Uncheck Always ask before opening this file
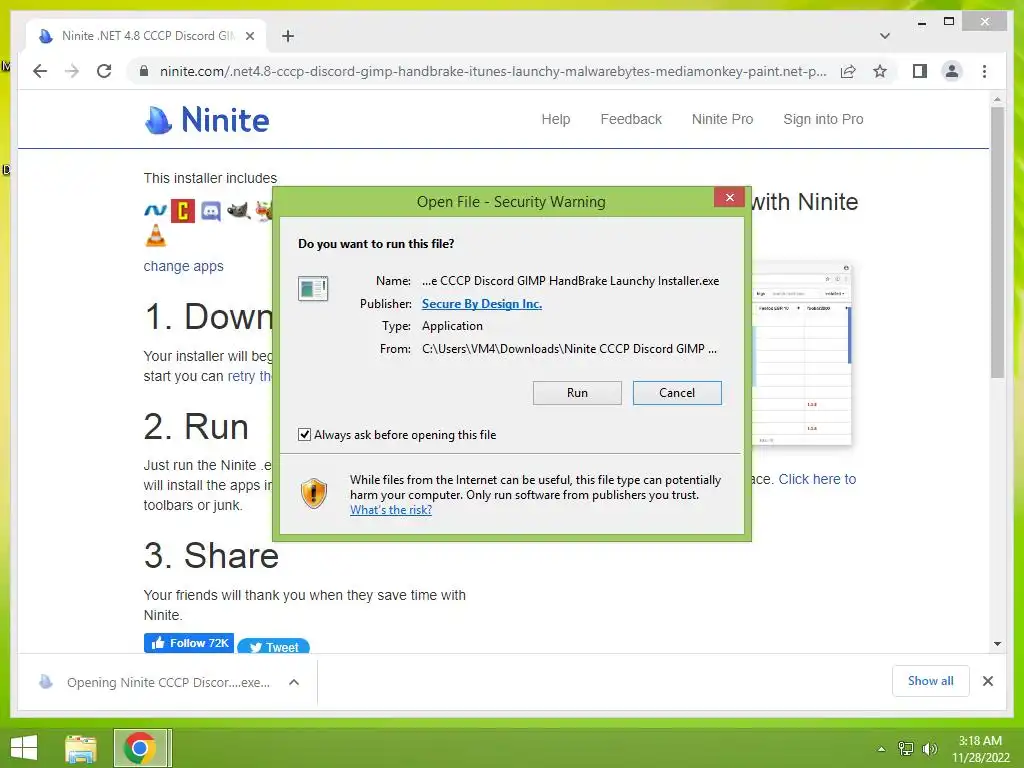Screen dimensions: 1024x768 (x=304, y=435)
